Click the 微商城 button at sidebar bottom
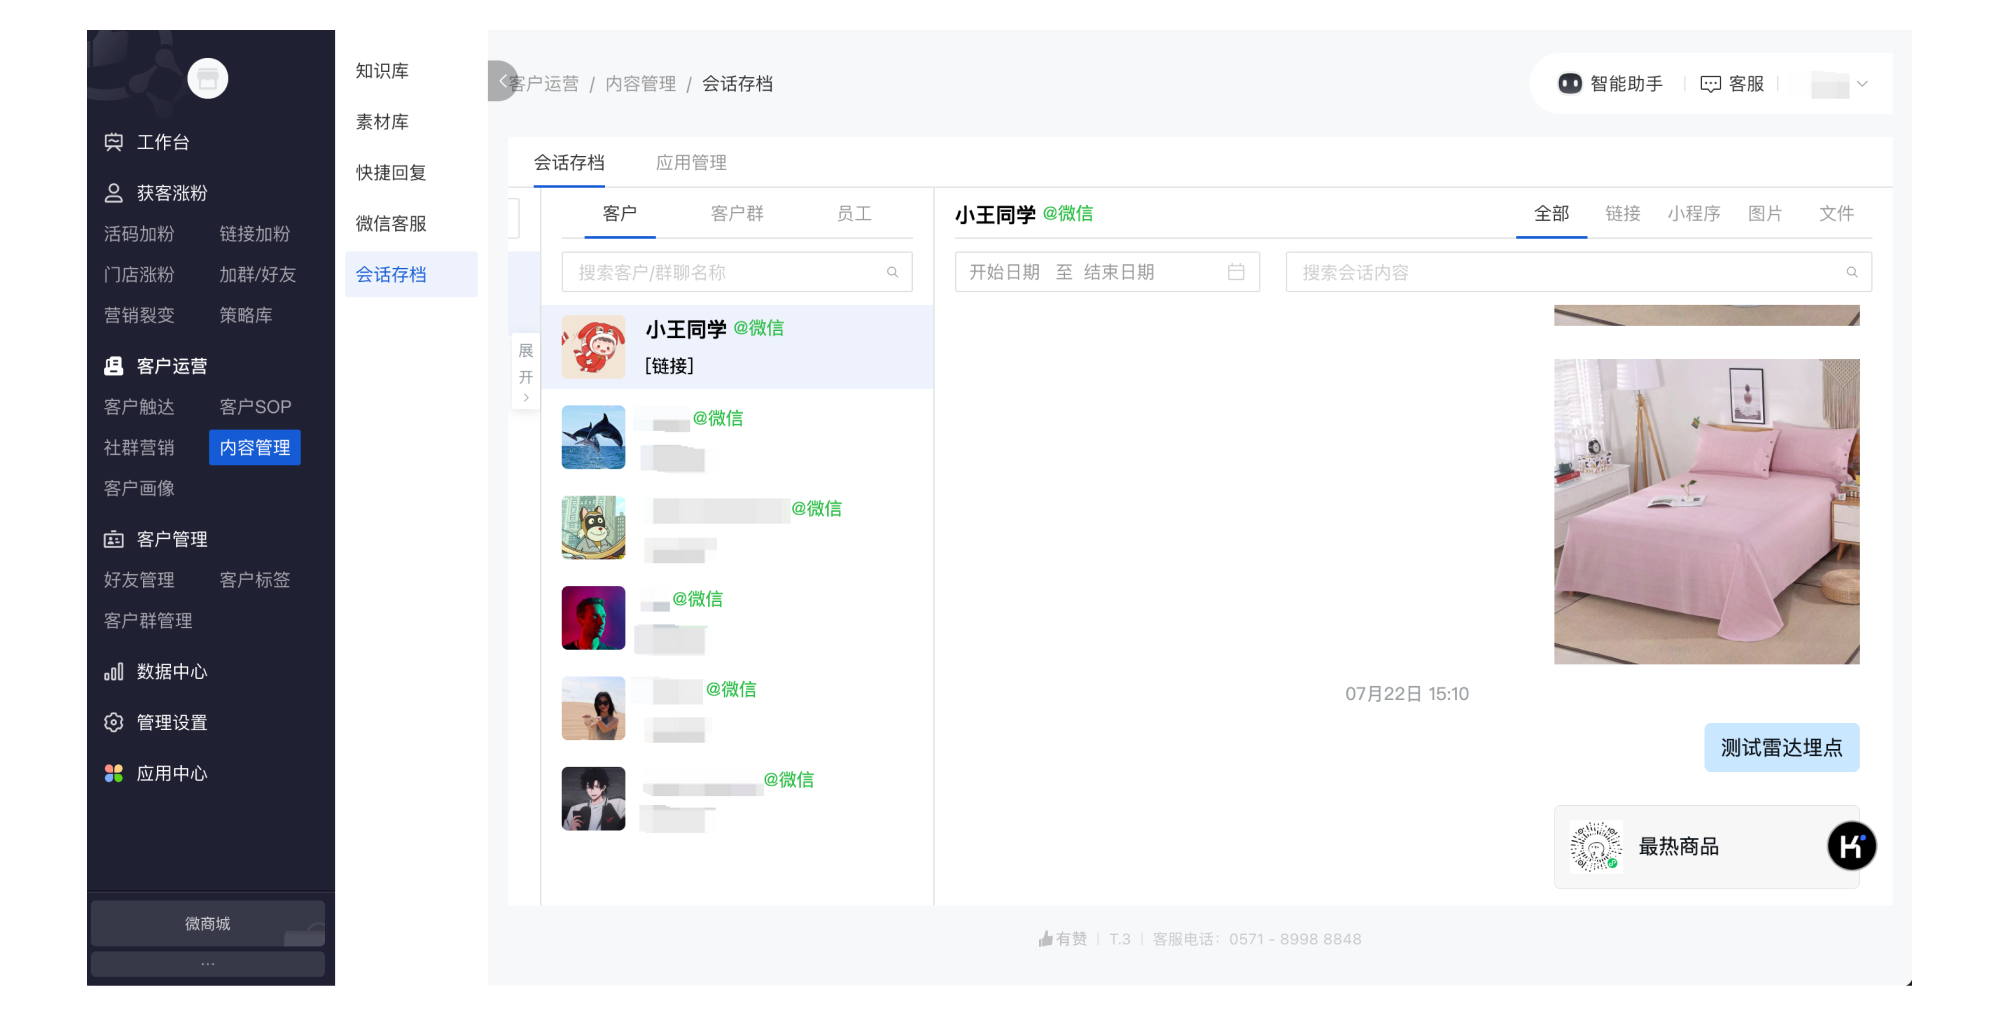Viewport: 2000px width, 1014px height. coord(208,924)
